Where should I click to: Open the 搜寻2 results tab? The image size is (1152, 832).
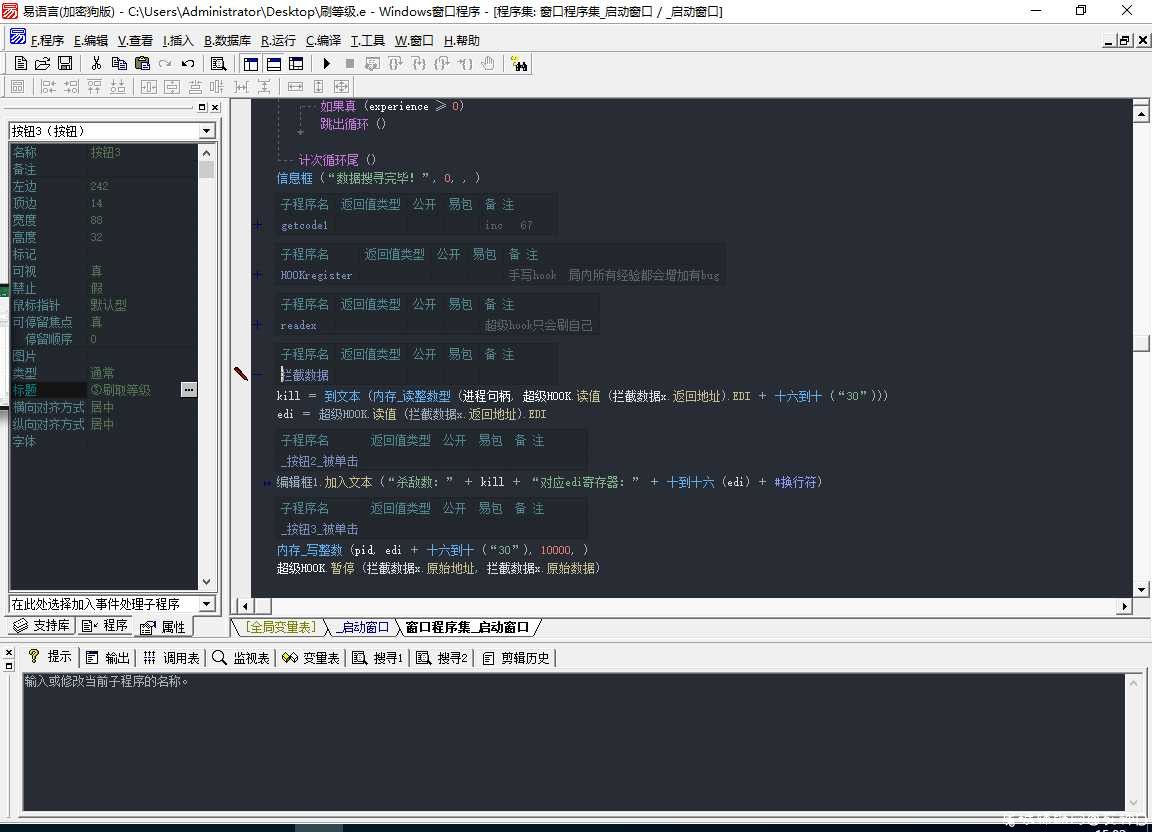point(442,657)
